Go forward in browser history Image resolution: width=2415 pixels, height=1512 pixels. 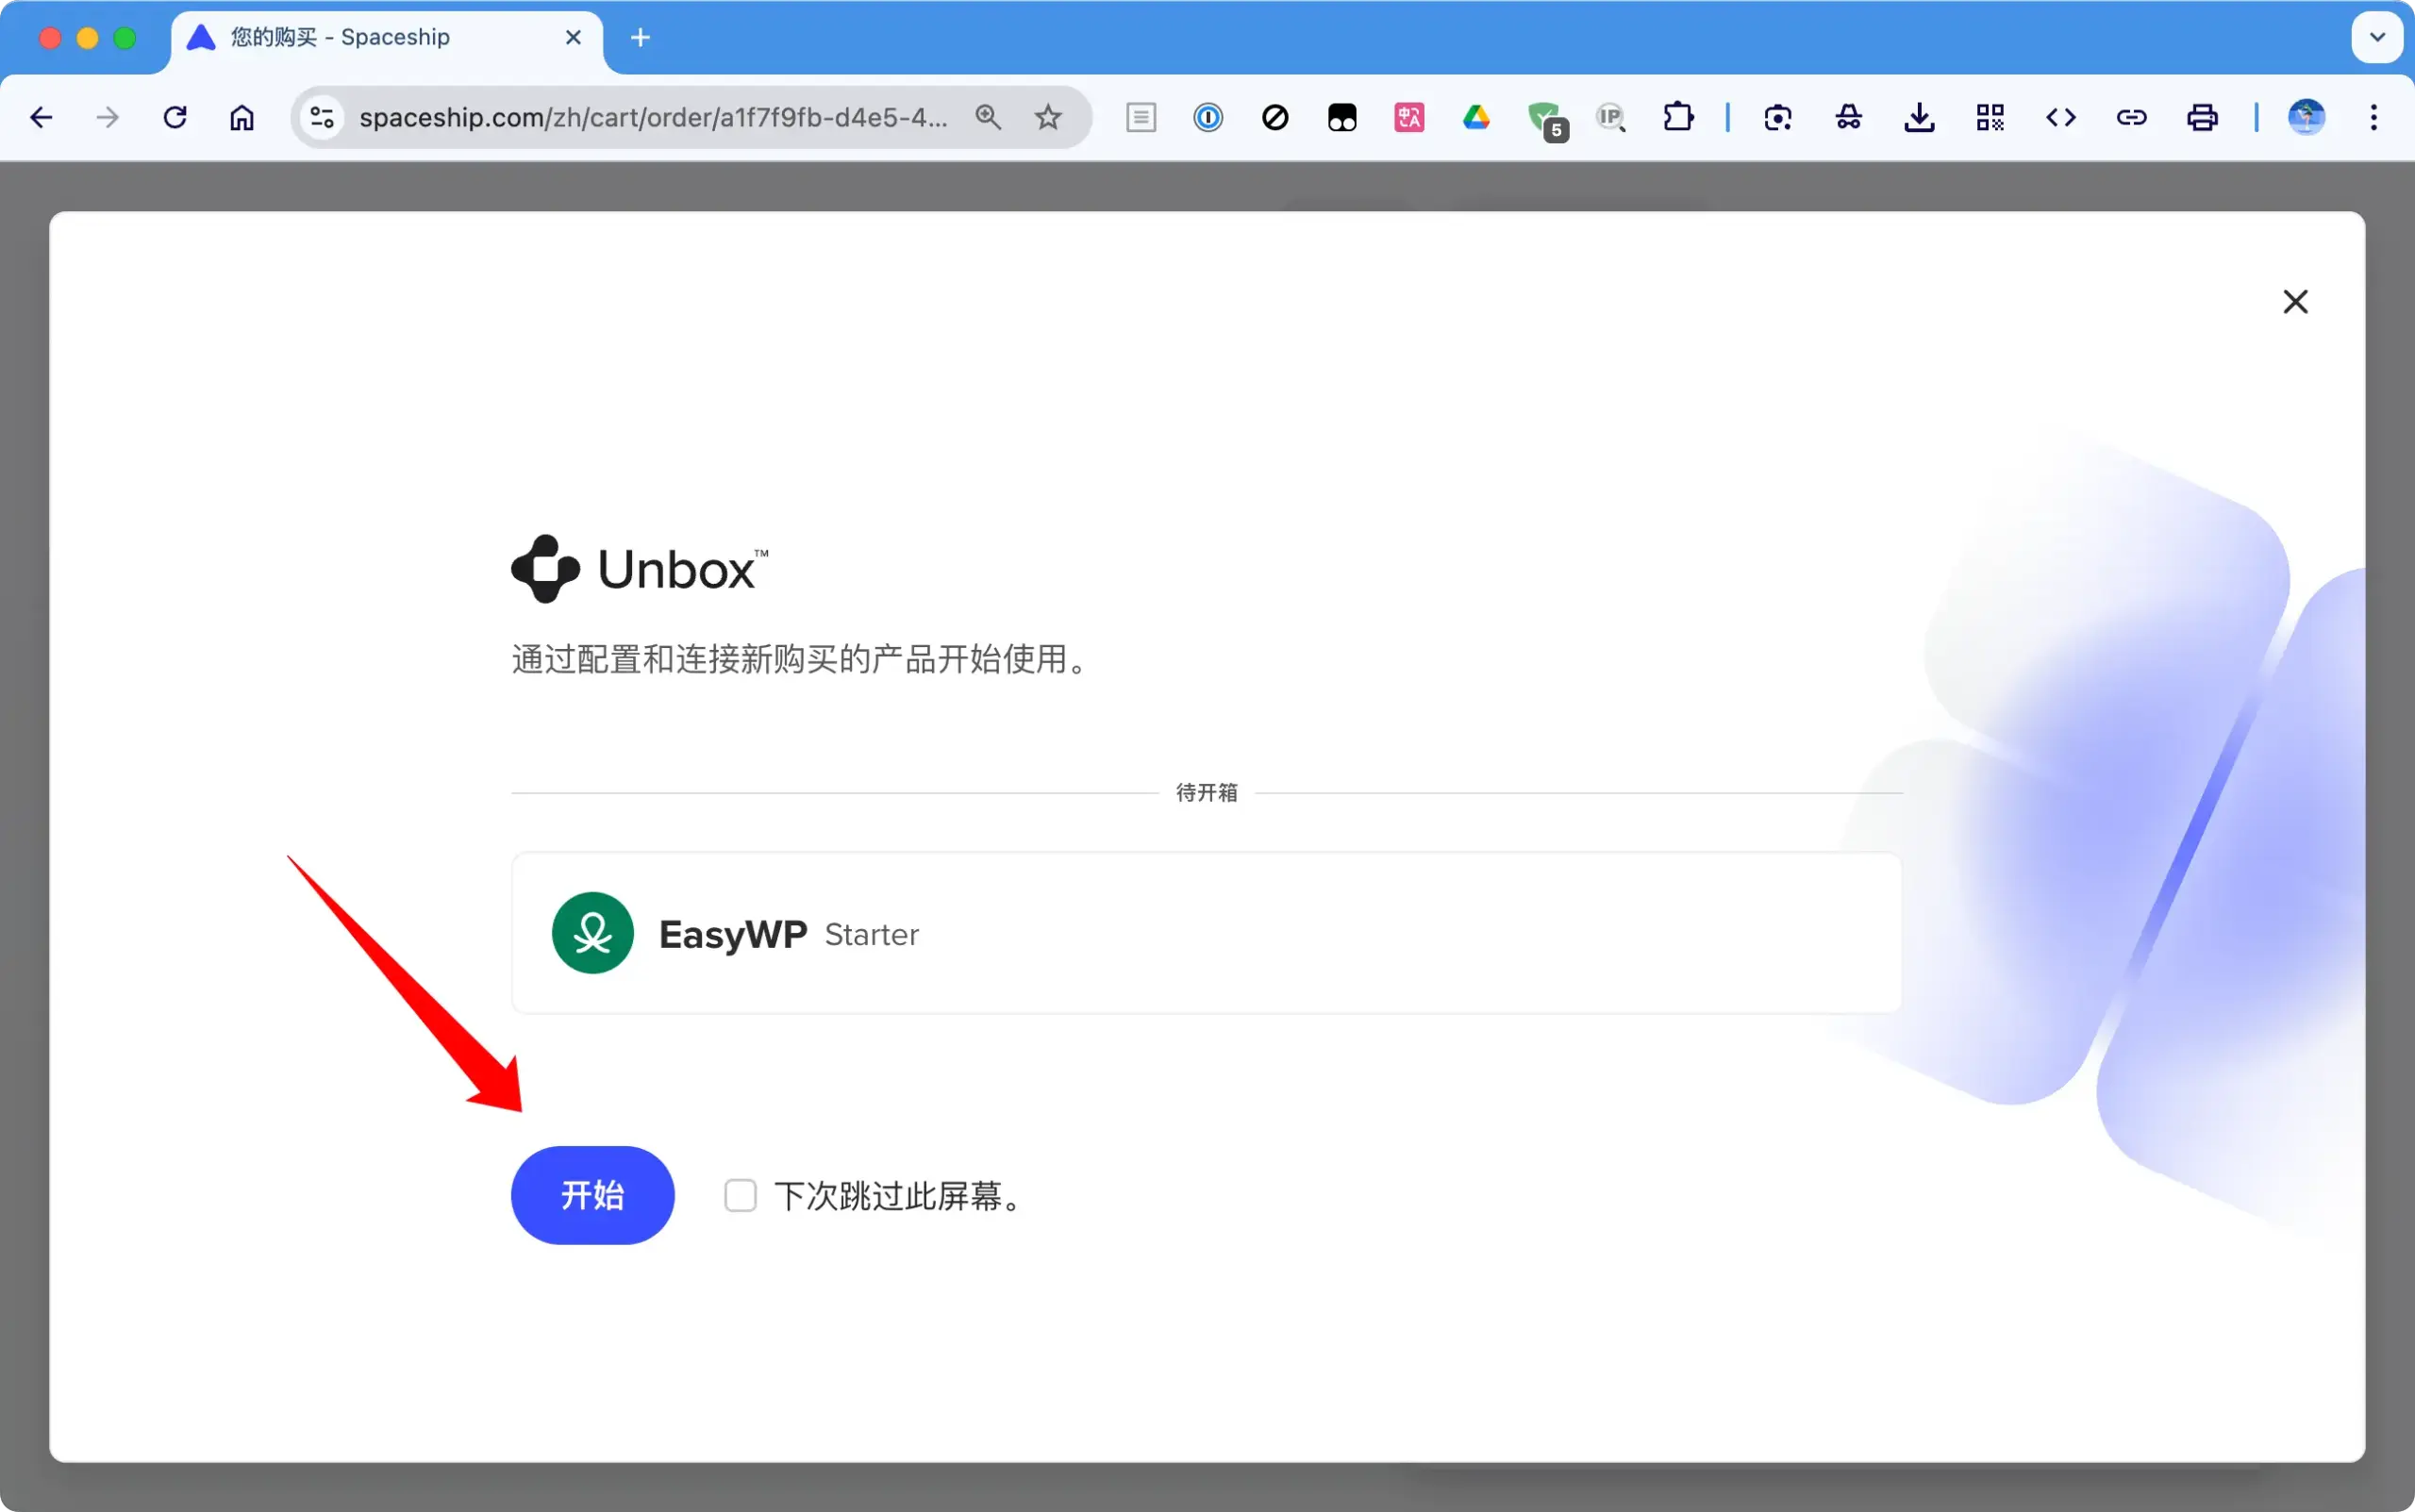107,117
